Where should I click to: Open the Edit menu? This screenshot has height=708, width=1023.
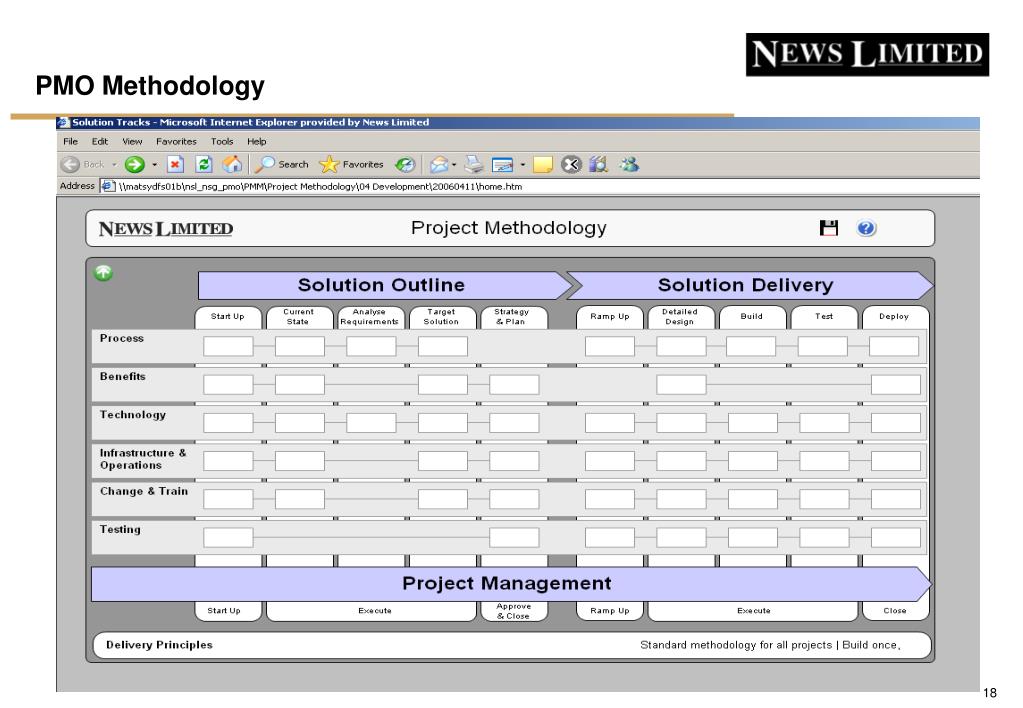click(100, 141)
